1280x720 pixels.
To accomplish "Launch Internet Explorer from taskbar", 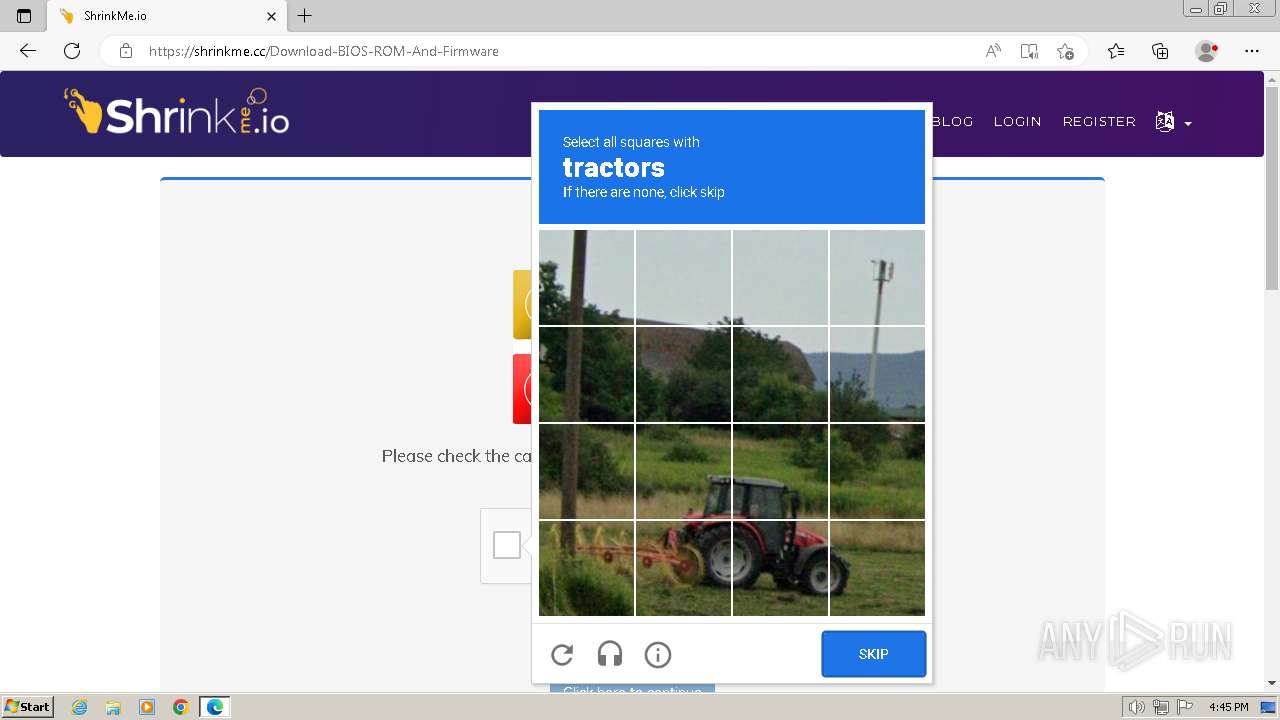I will coord(80,707).
